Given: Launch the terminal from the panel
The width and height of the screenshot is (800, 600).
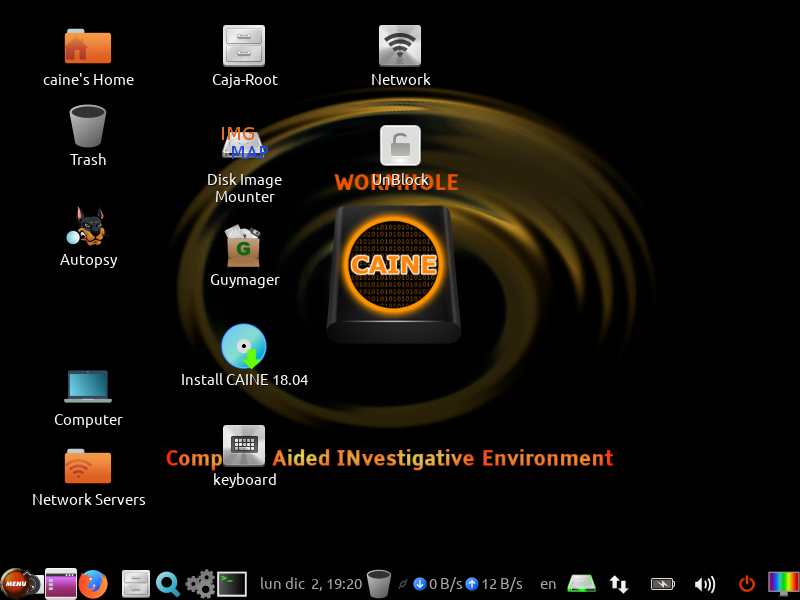Looking at the screenshot, I should 232,584.
